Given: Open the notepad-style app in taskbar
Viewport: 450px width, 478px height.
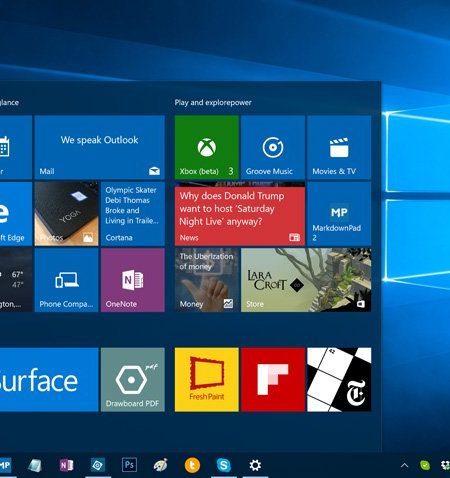Looking at the screenshot, I should (35, 465).
